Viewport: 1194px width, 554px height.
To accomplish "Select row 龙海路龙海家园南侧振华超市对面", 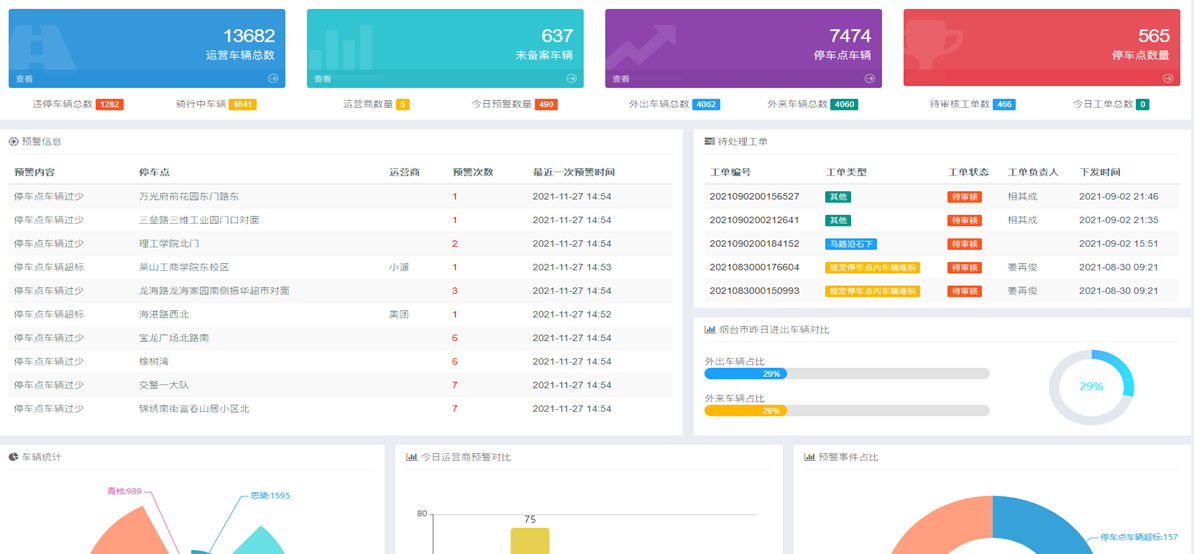I will tap(340, 291).
